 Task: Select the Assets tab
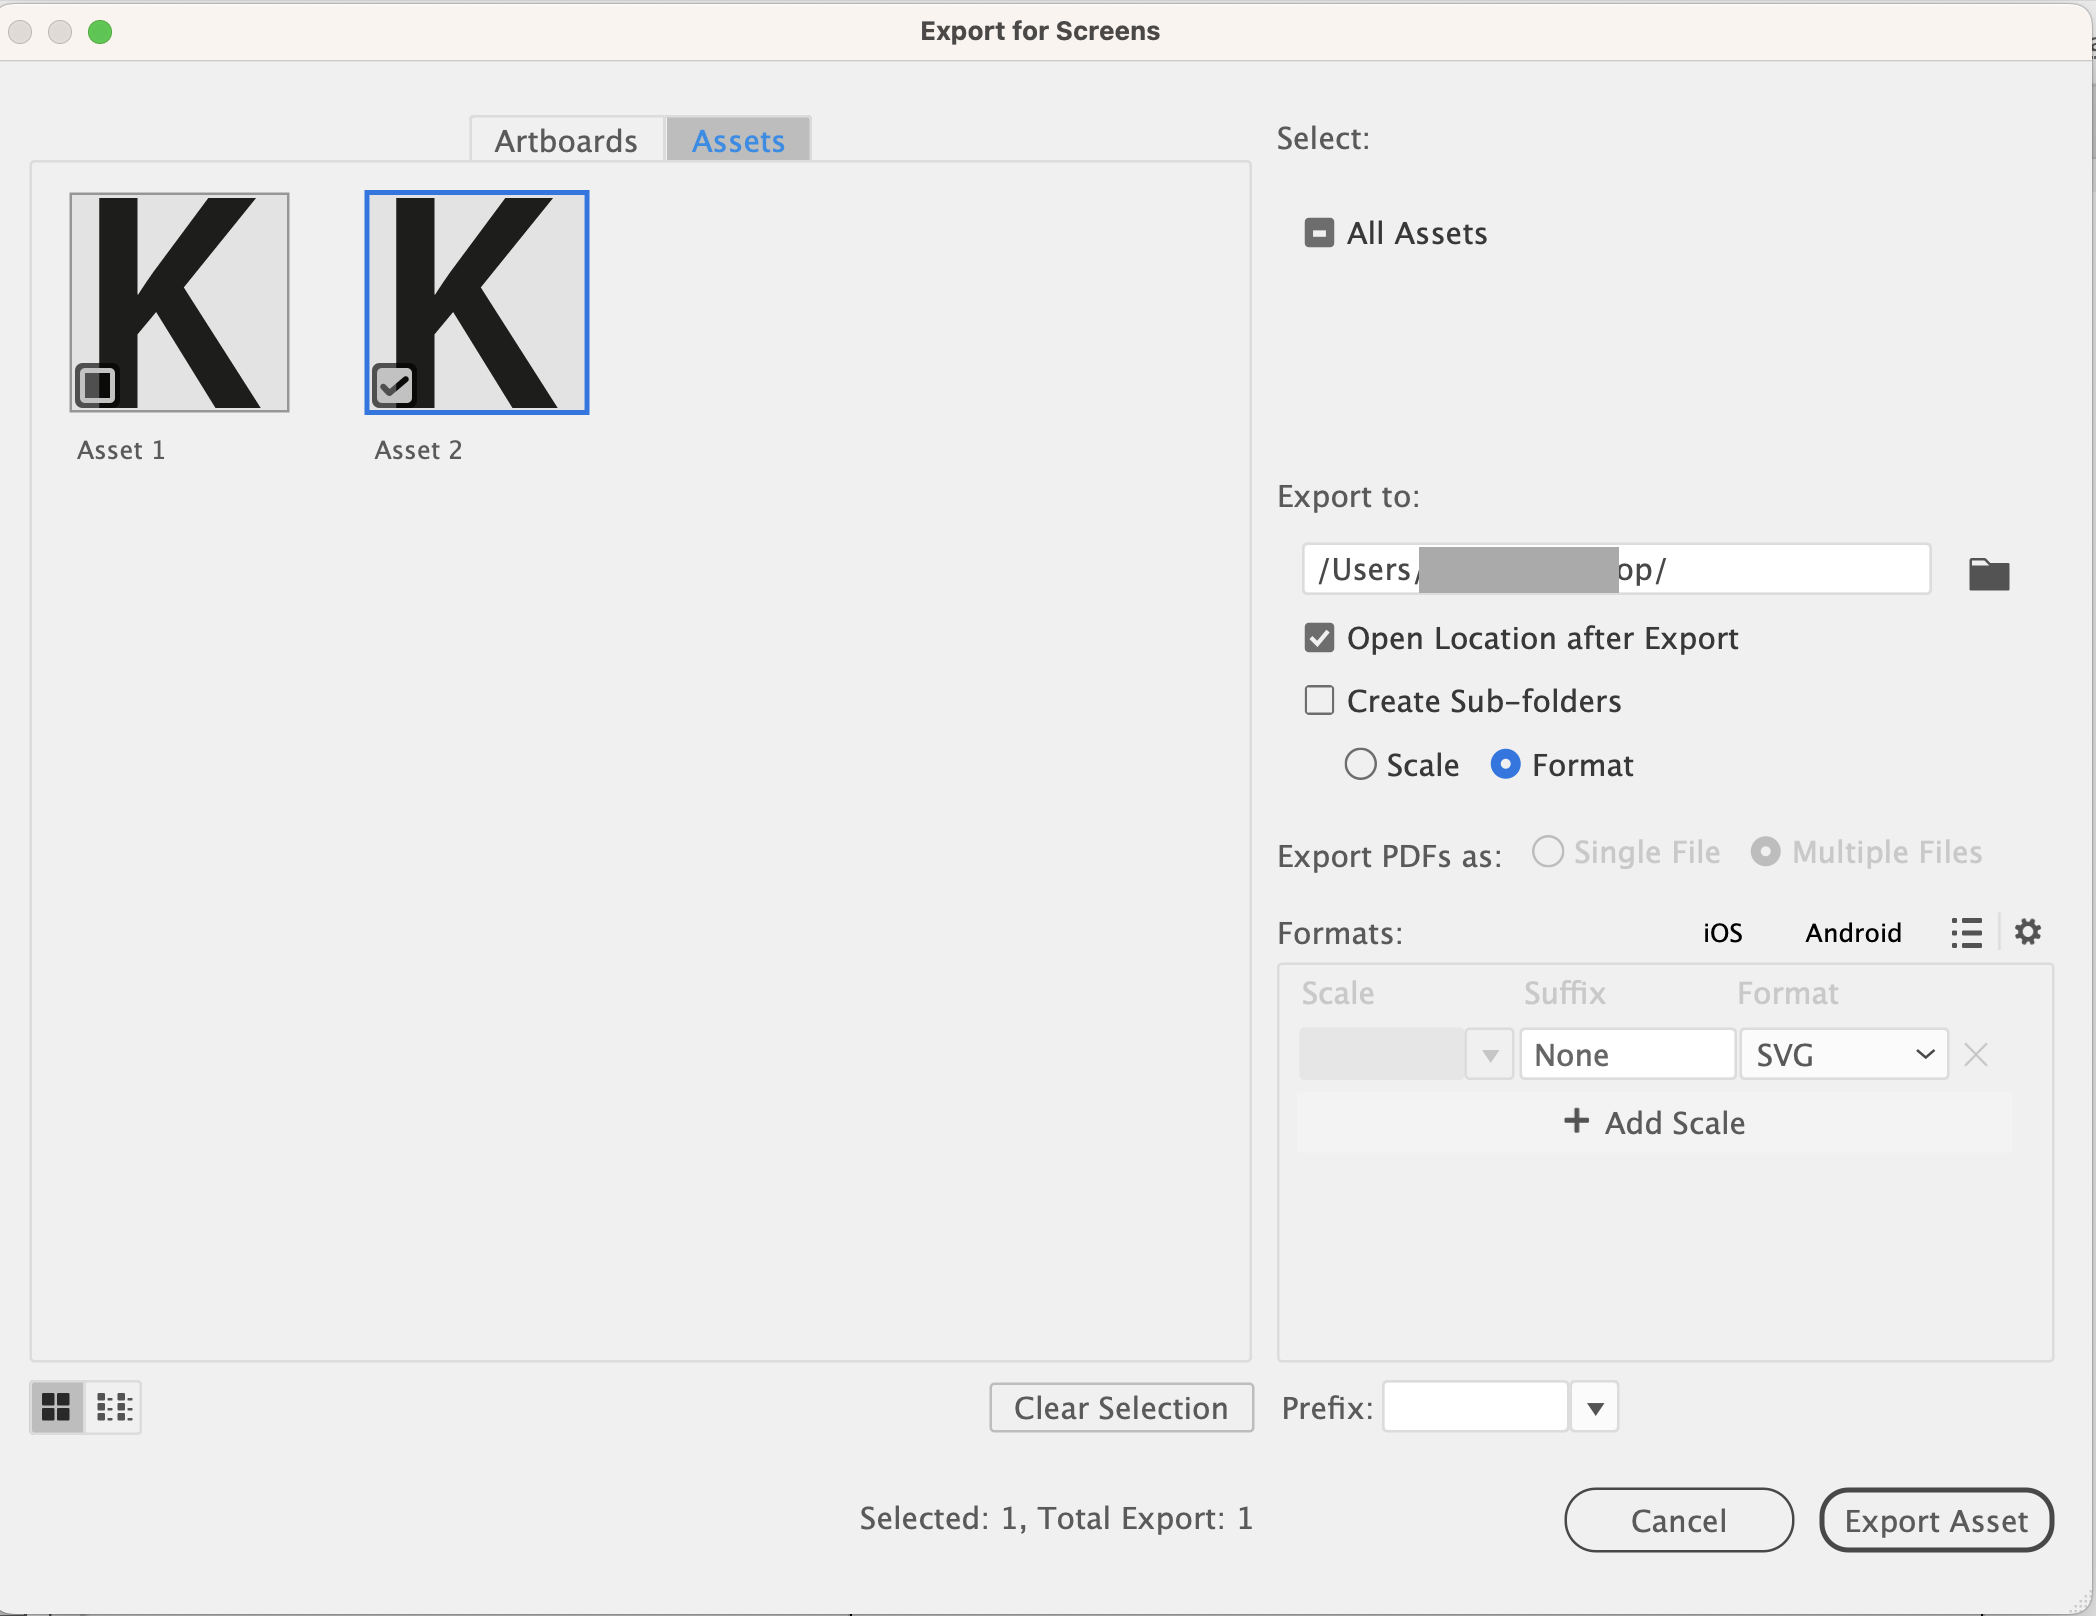coord(737,140)
